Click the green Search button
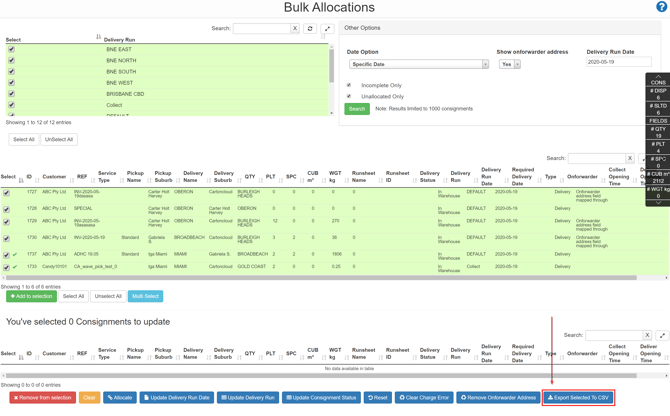Image resolution: width=670 pixels, height=416 pixels. point(357,109)
